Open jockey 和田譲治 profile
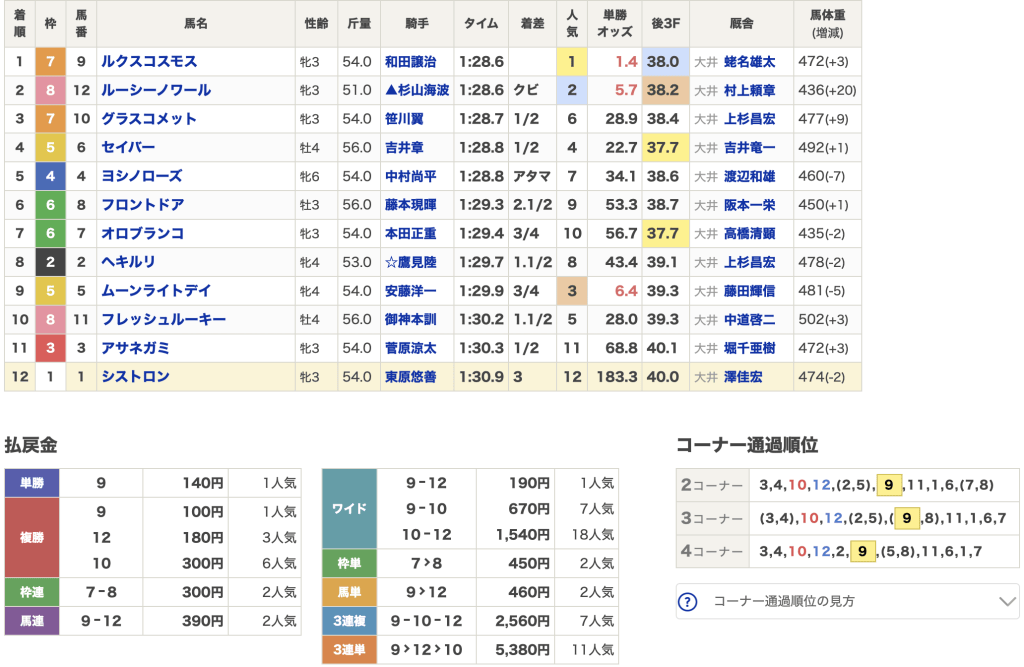 point(410,61)
